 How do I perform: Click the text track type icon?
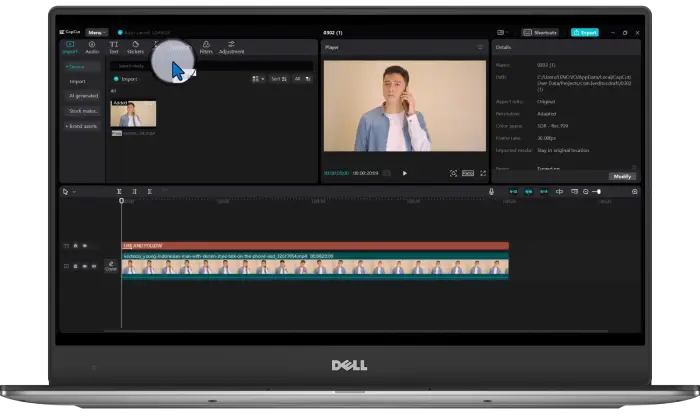click(x=66, y=246)
